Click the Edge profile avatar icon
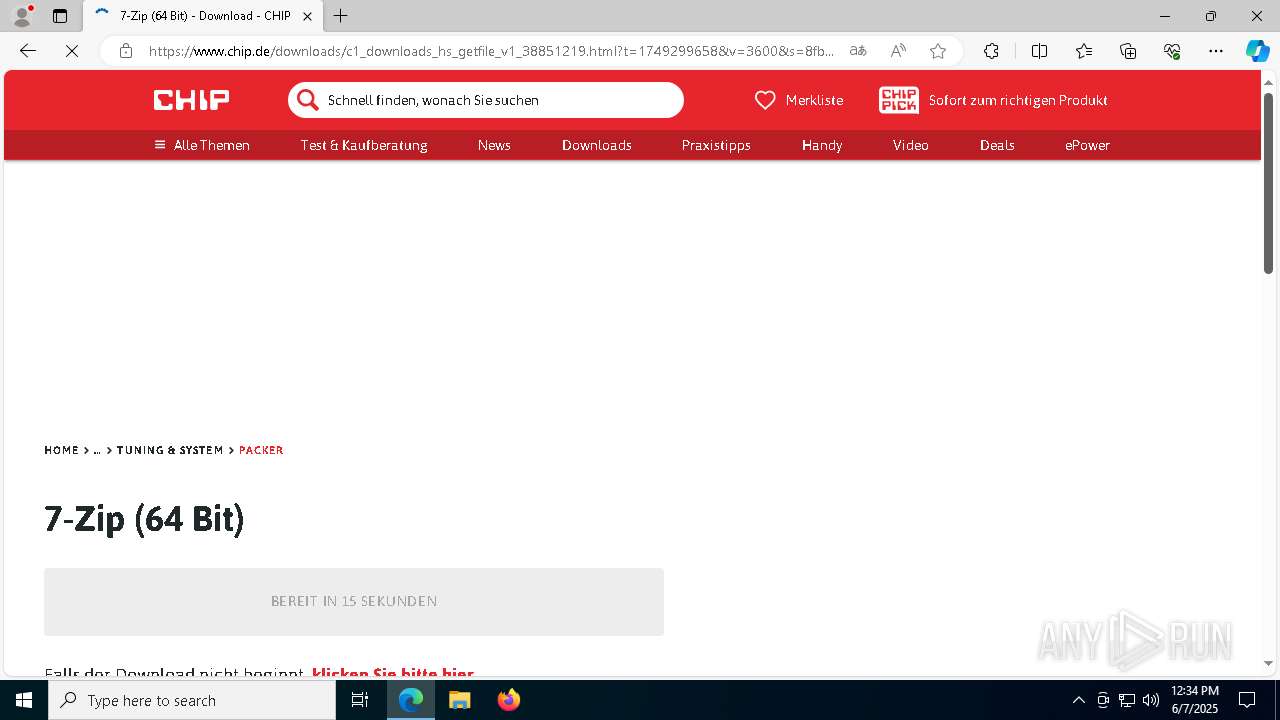 22,16
